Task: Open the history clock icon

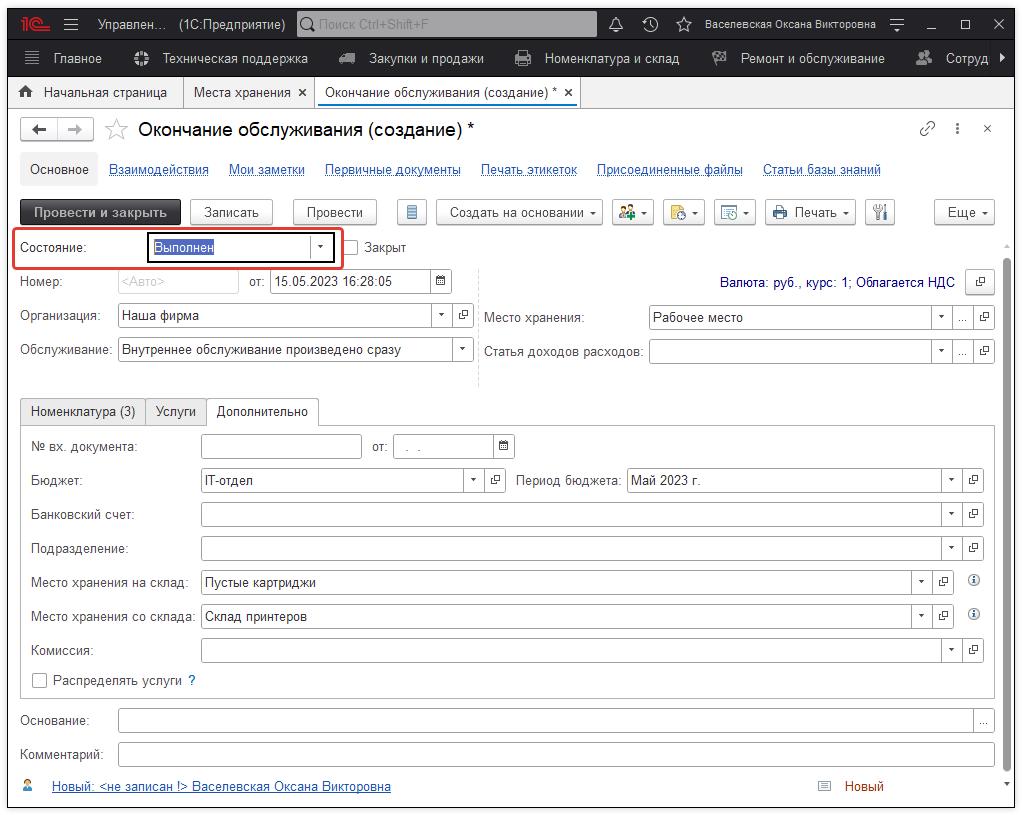Action: [x=650, y=24]
